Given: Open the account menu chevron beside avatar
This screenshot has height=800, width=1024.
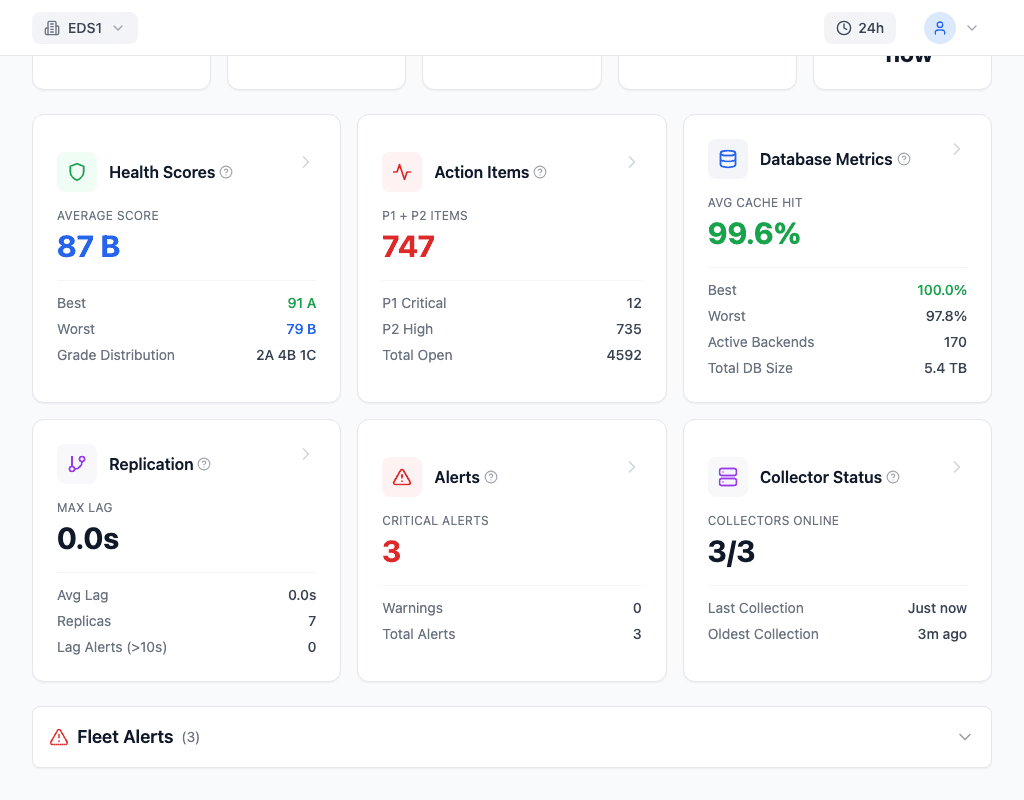Looking at the screenshot, I should 971,28.
